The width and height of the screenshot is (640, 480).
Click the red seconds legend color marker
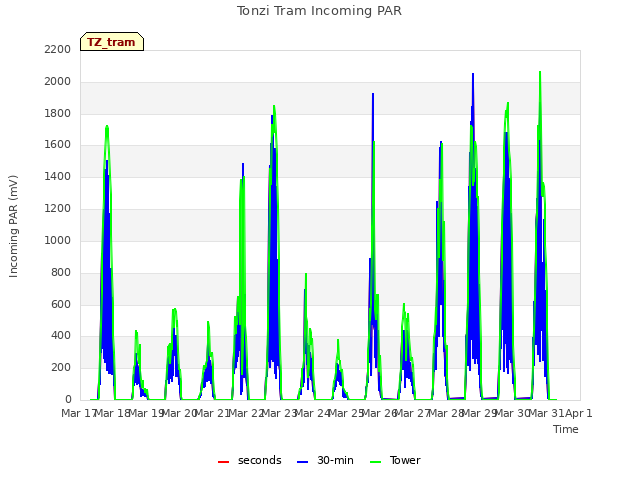tap(223, 462)
